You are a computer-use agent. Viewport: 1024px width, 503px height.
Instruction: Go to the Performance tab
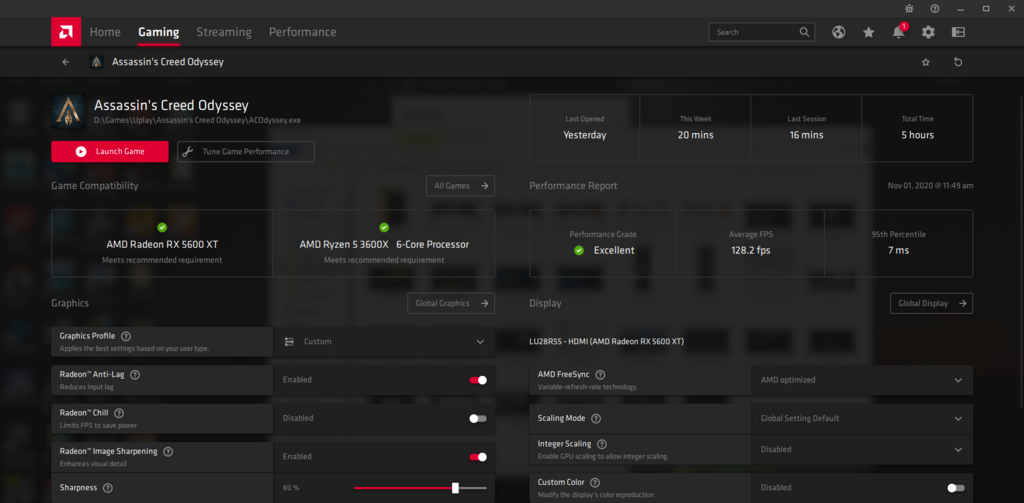tap(302, 32)
